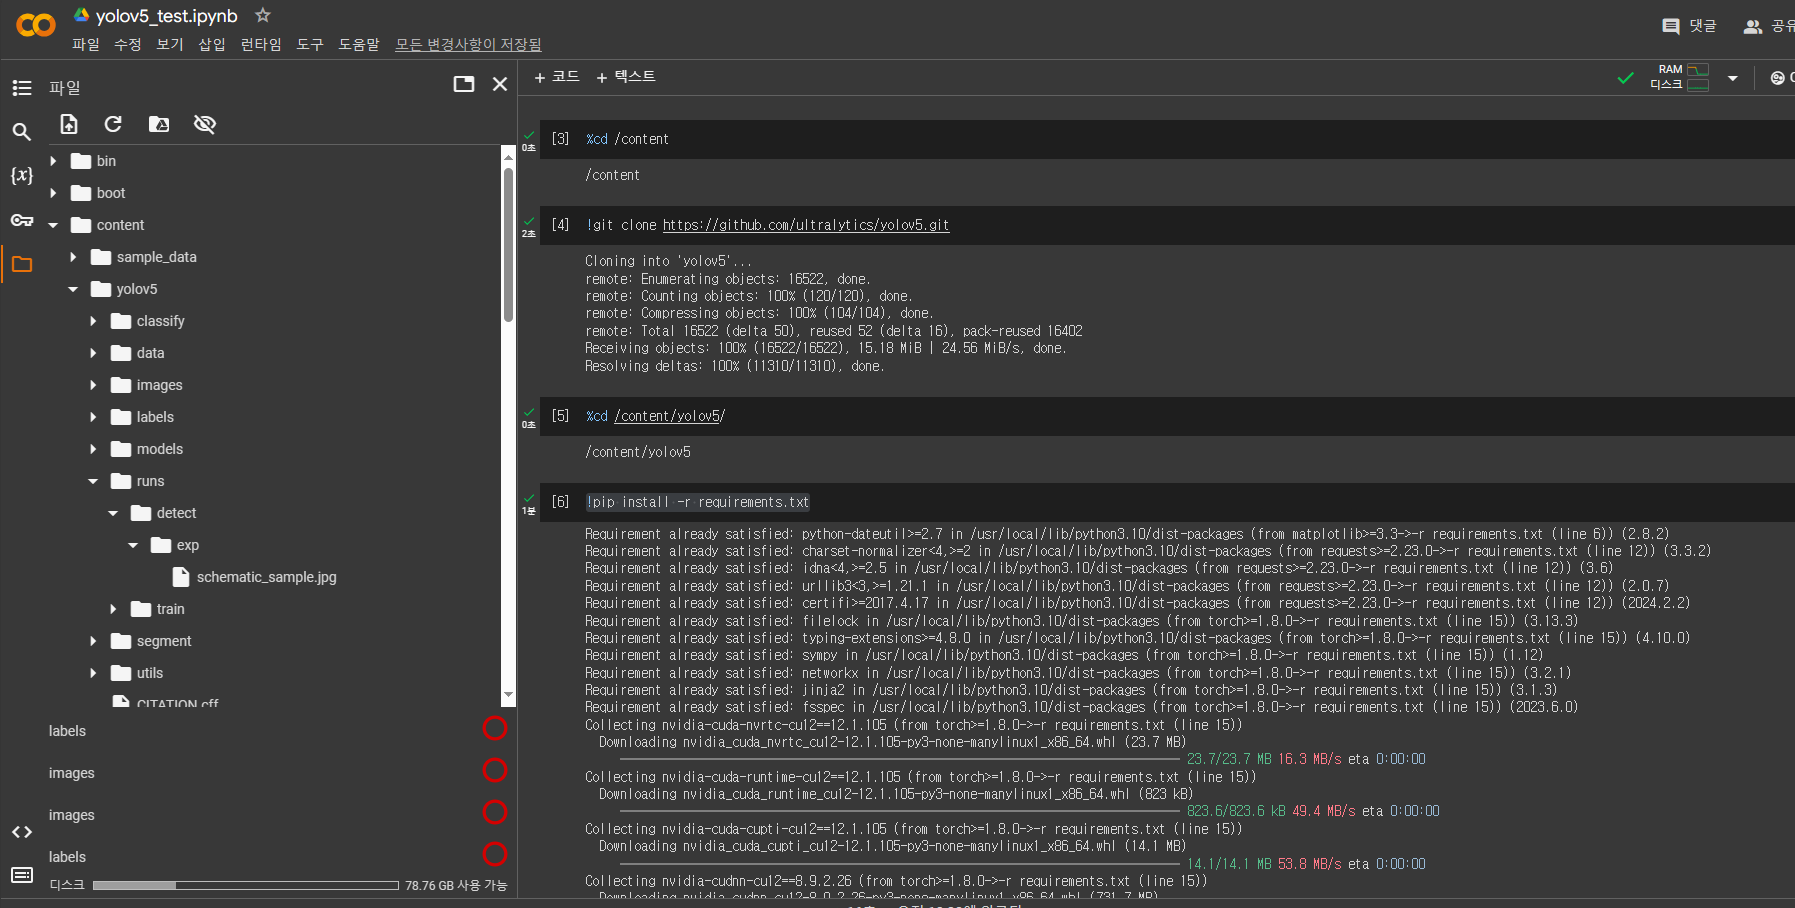
Task: Upload a file to session storage
Action: pos(69,124)
